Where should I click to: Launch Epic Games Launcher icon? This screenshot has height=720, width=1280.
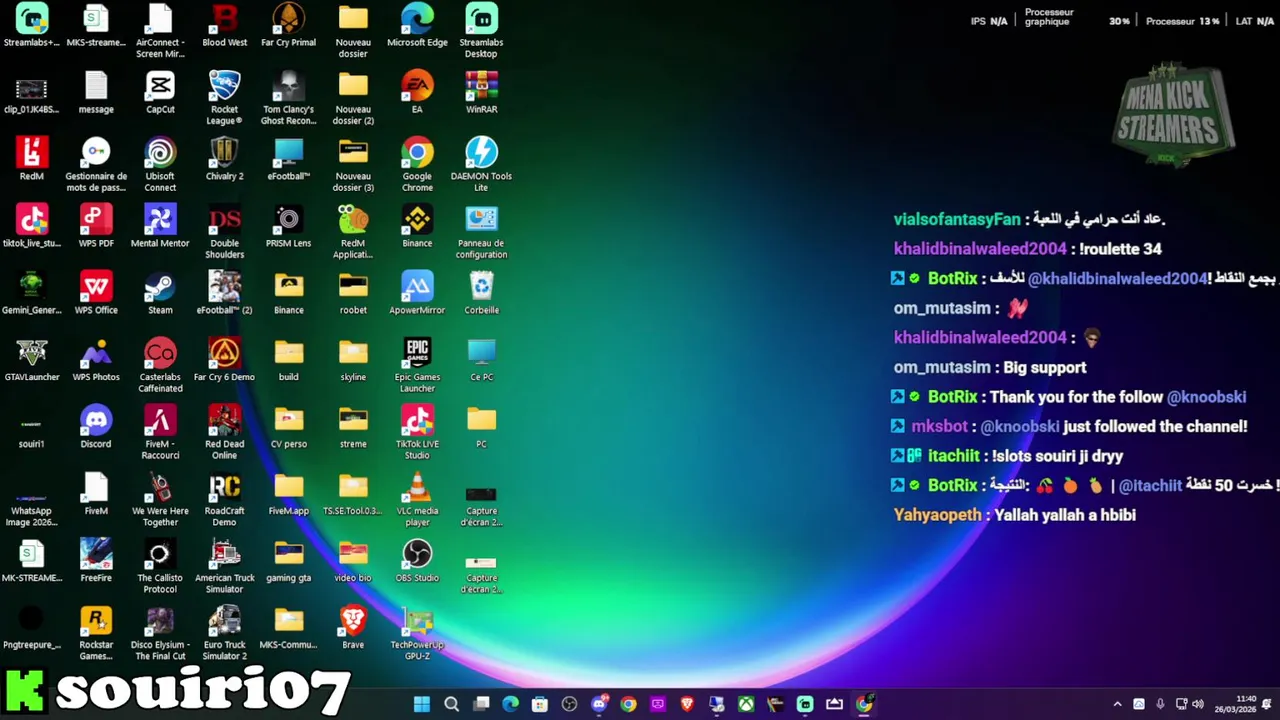tap(417, 366)
